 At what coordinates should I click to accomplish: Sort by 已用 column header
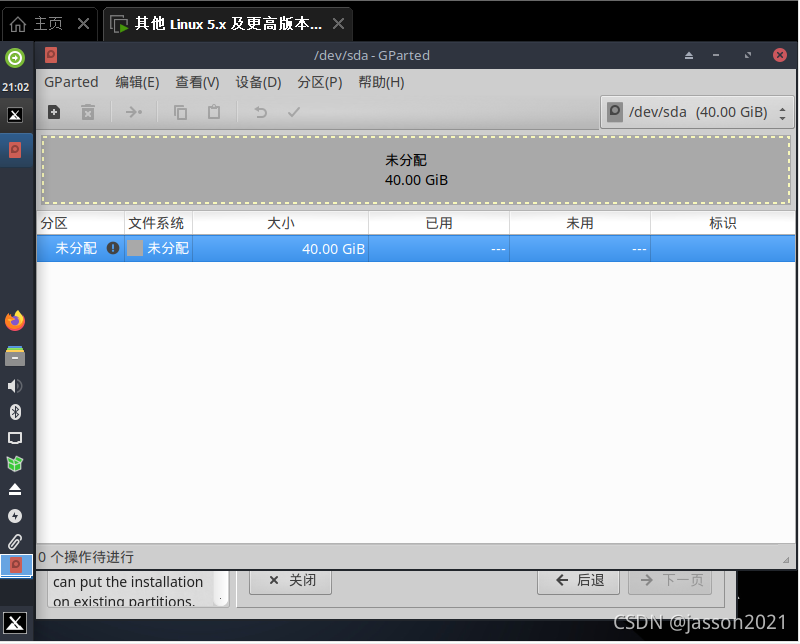coord(439,223)
